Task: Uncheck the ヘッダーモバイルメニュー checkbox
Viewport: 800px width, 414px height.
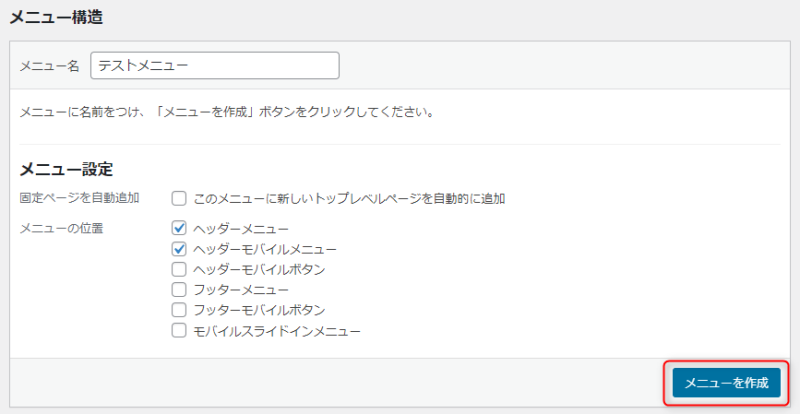Action: coord(179,249)
